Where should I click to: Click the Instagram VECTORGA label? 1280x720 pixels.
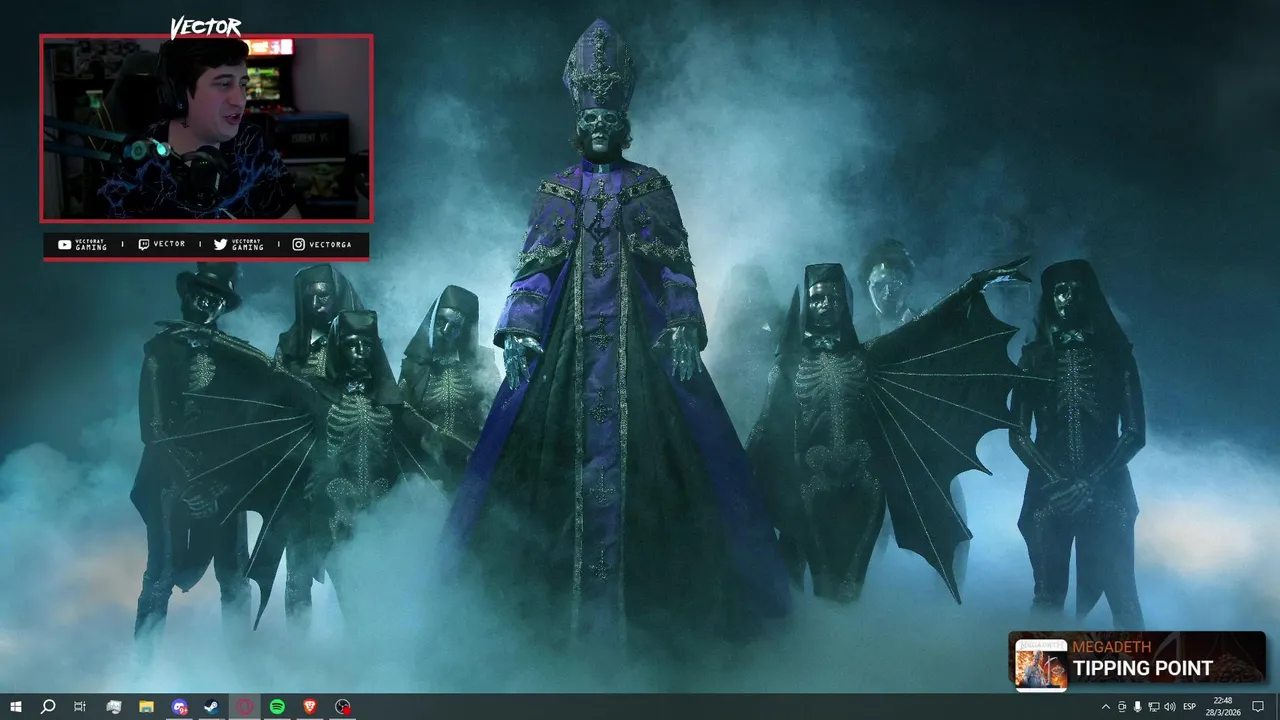322,244
